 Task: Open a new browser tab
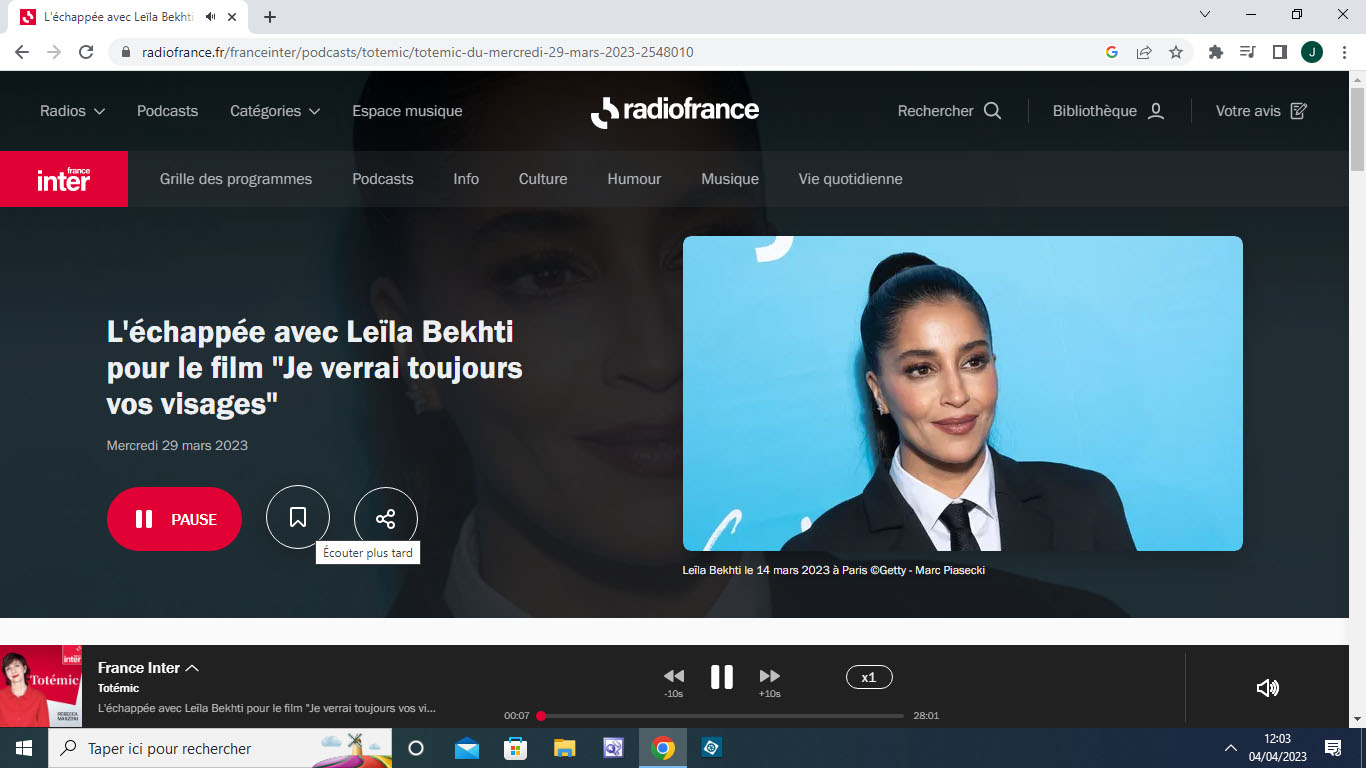(x=270, y=17)
